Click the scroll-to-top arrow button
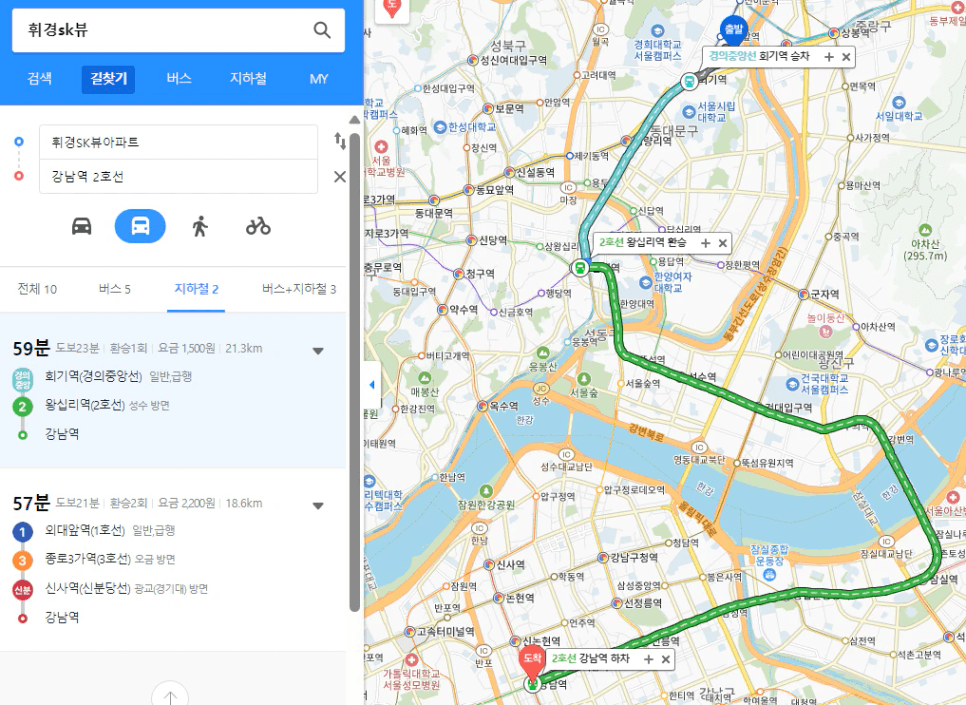This screenshot has width=966, height=705. tap(170, 695)
